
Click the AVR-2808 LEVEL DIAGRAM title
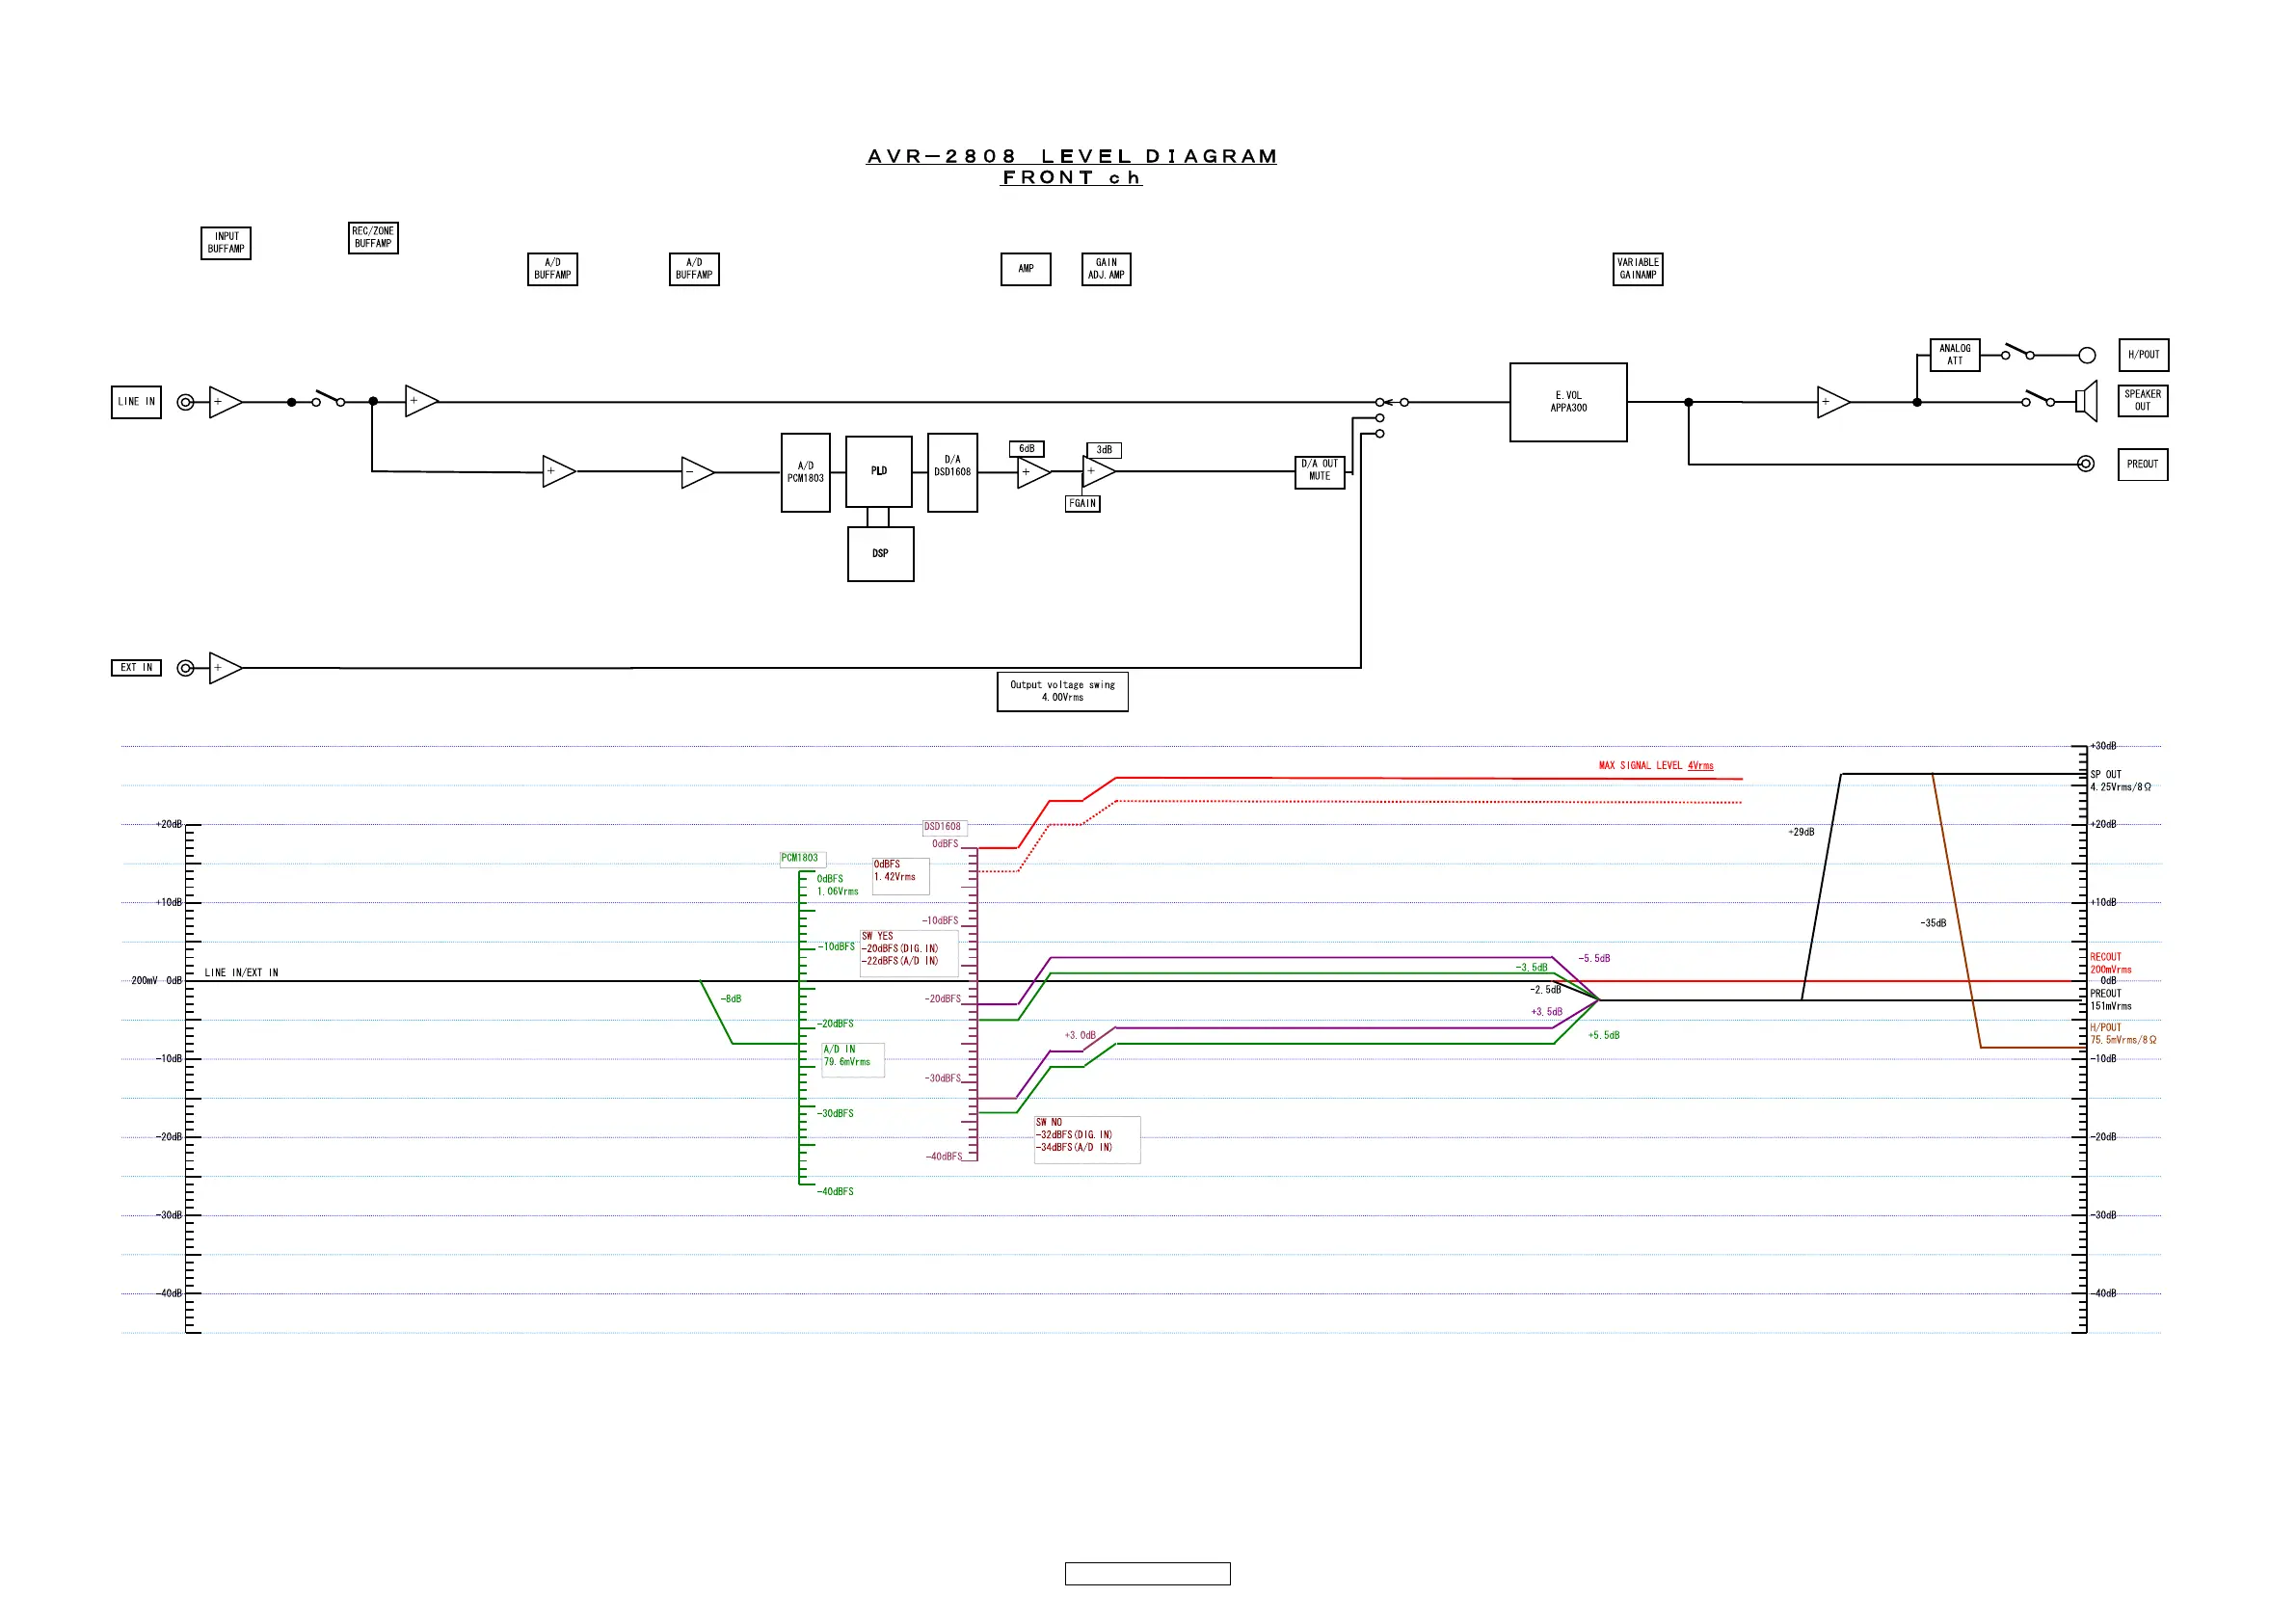[1072, 157]
